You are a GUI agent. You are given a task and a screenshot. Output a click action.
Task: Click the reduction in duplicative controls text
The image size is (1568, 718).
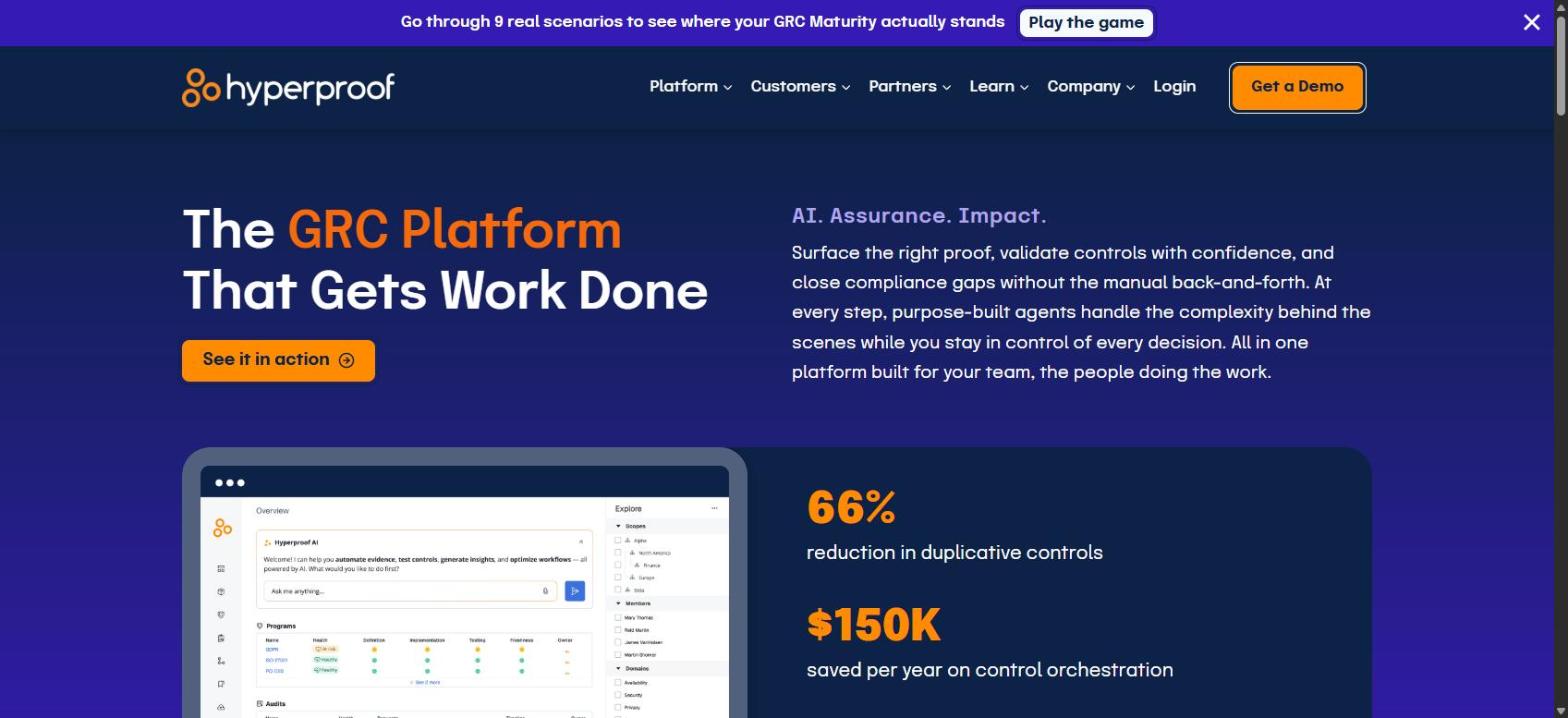[x=955, y=552]
